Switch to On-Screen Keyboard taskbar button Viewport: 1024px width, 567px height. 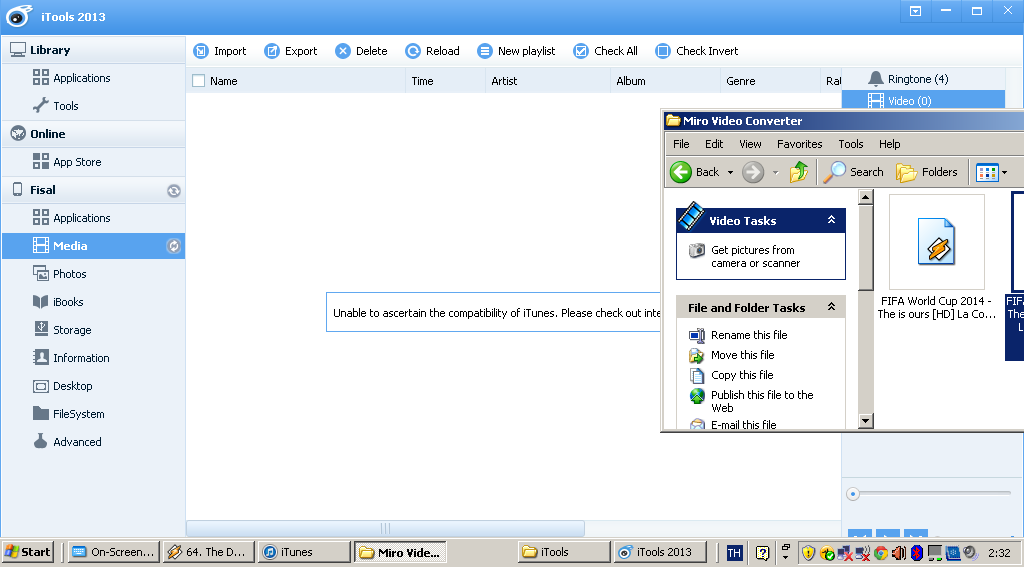tap(114, 552)
